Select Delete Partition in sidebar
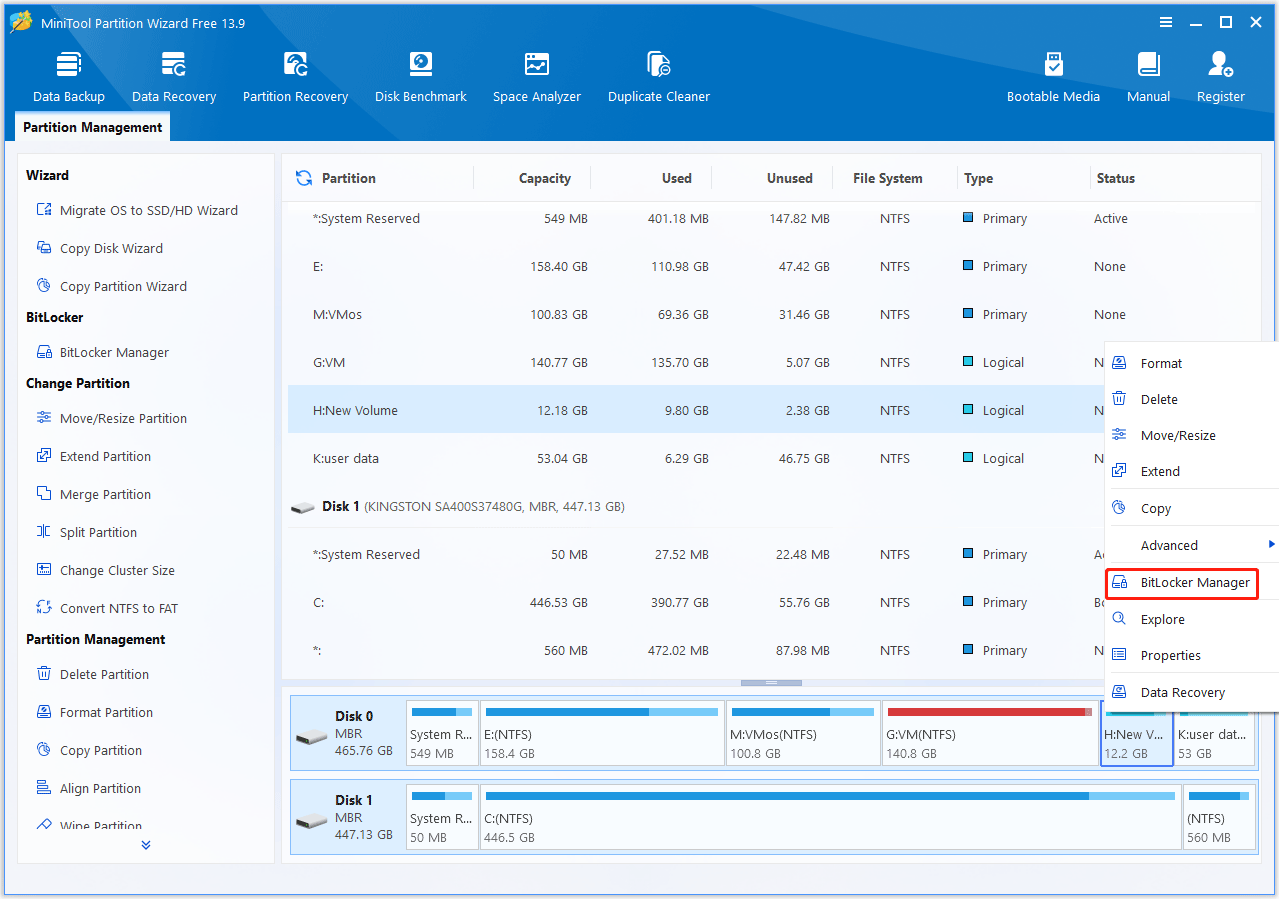This screenshot has width=1279, height=899. (x=92, y=674)
